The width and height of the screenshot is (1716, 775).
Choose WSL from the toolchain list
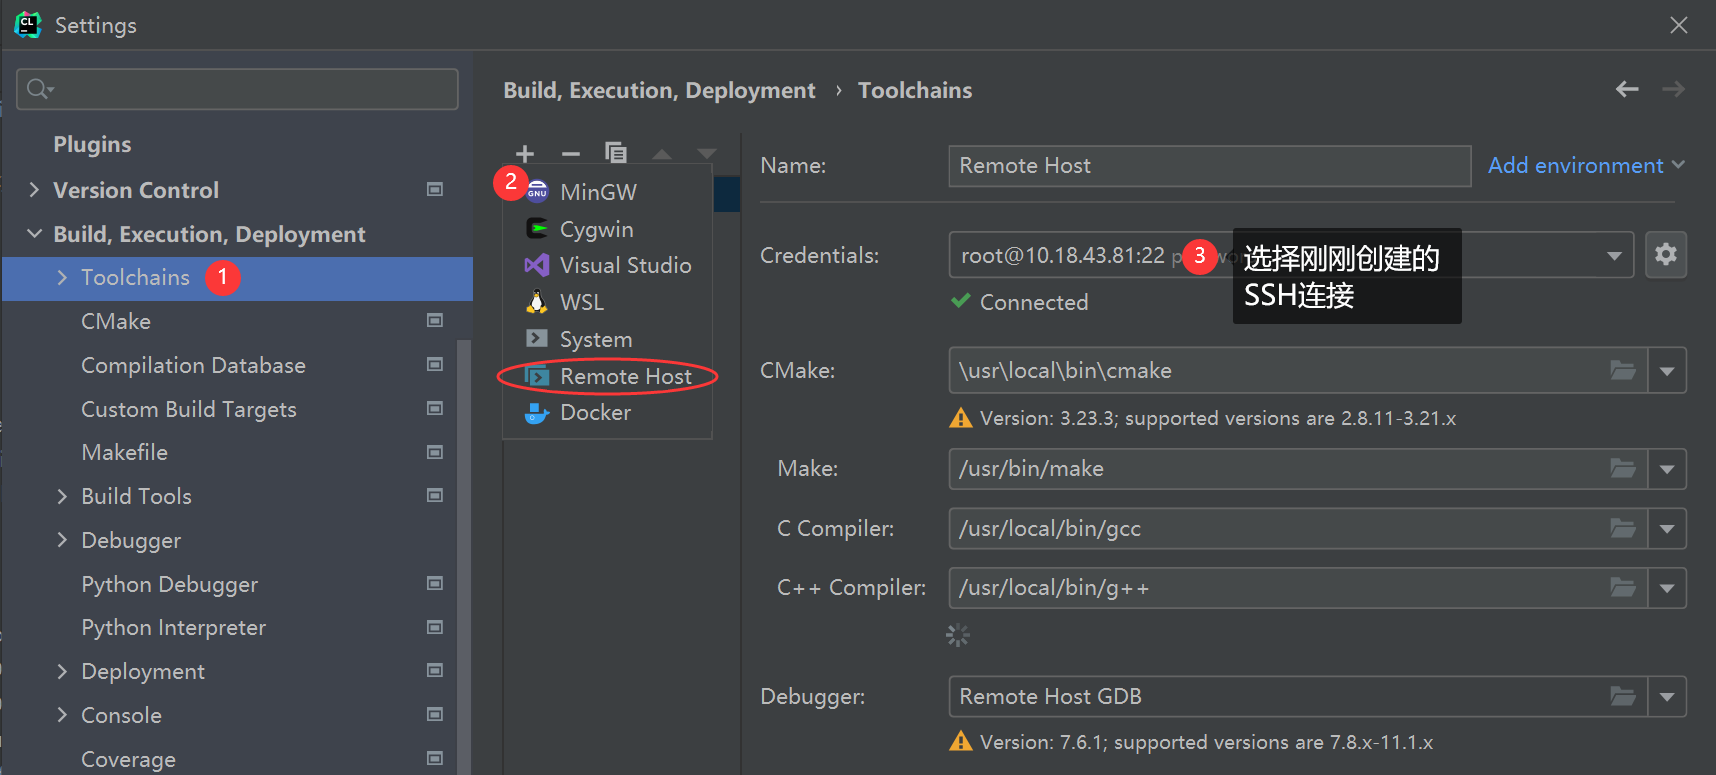[x=581, y=303]
